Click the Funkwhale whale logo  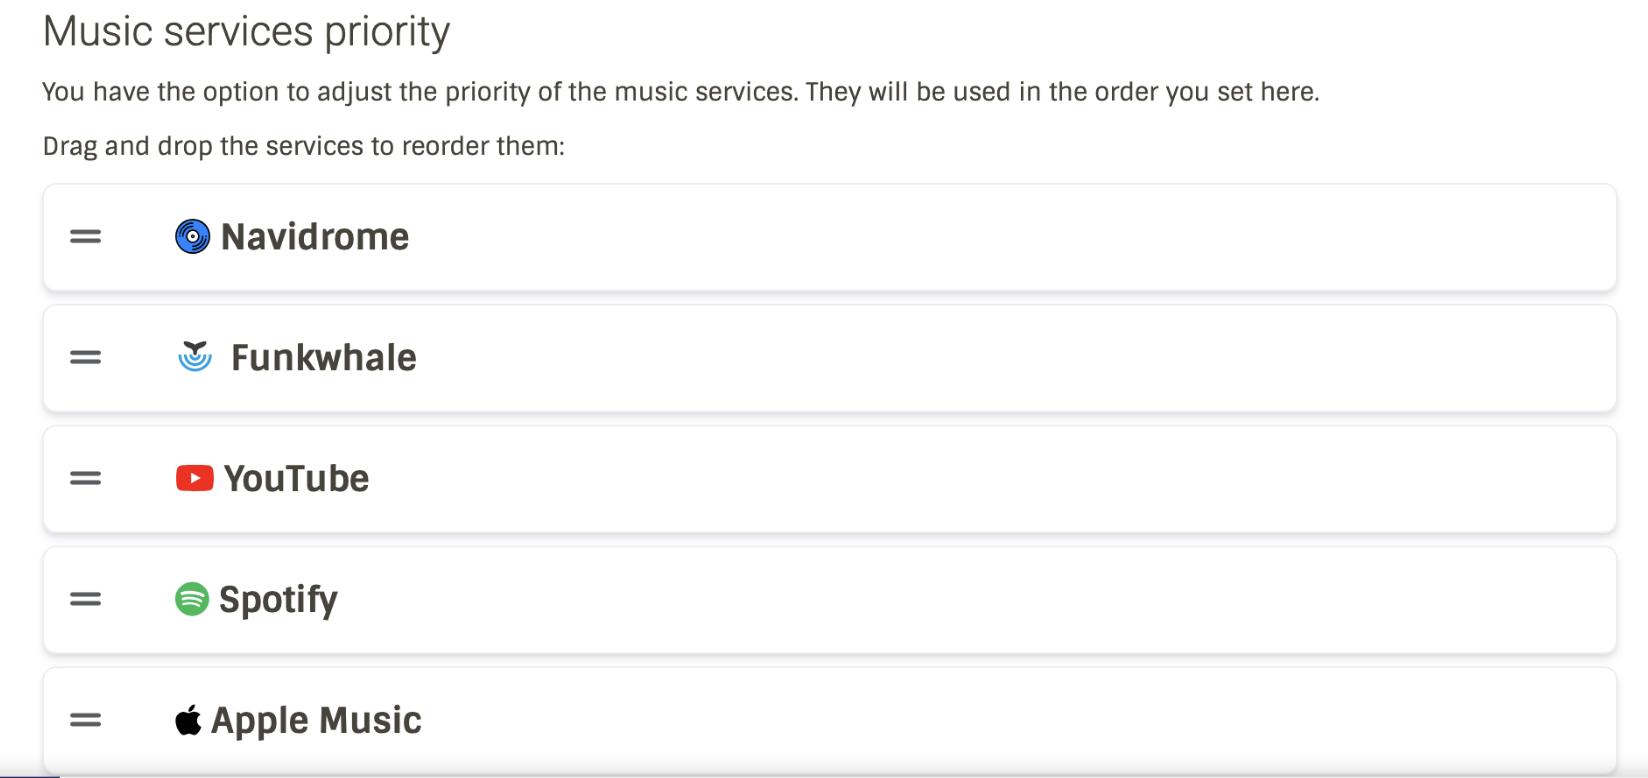coord(195,356)
